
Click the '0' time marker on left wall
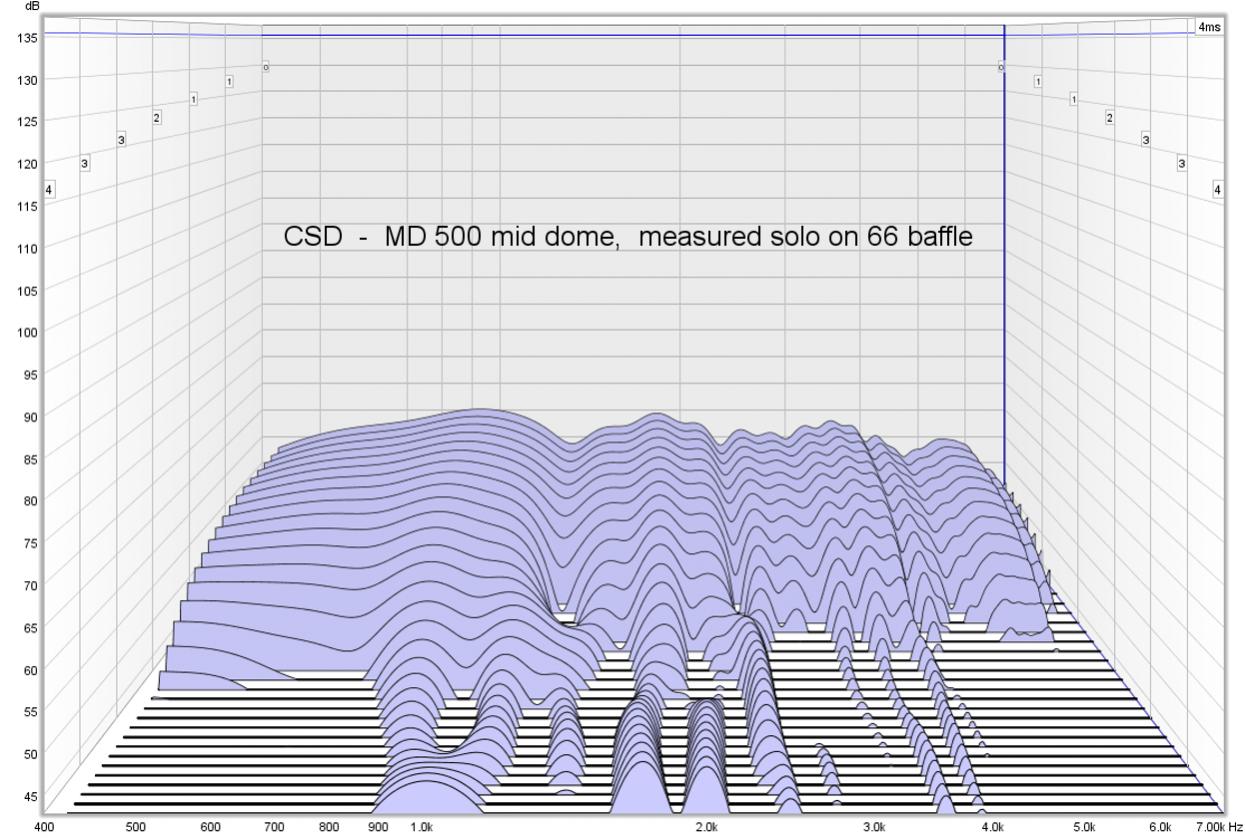tap(265, 67)
